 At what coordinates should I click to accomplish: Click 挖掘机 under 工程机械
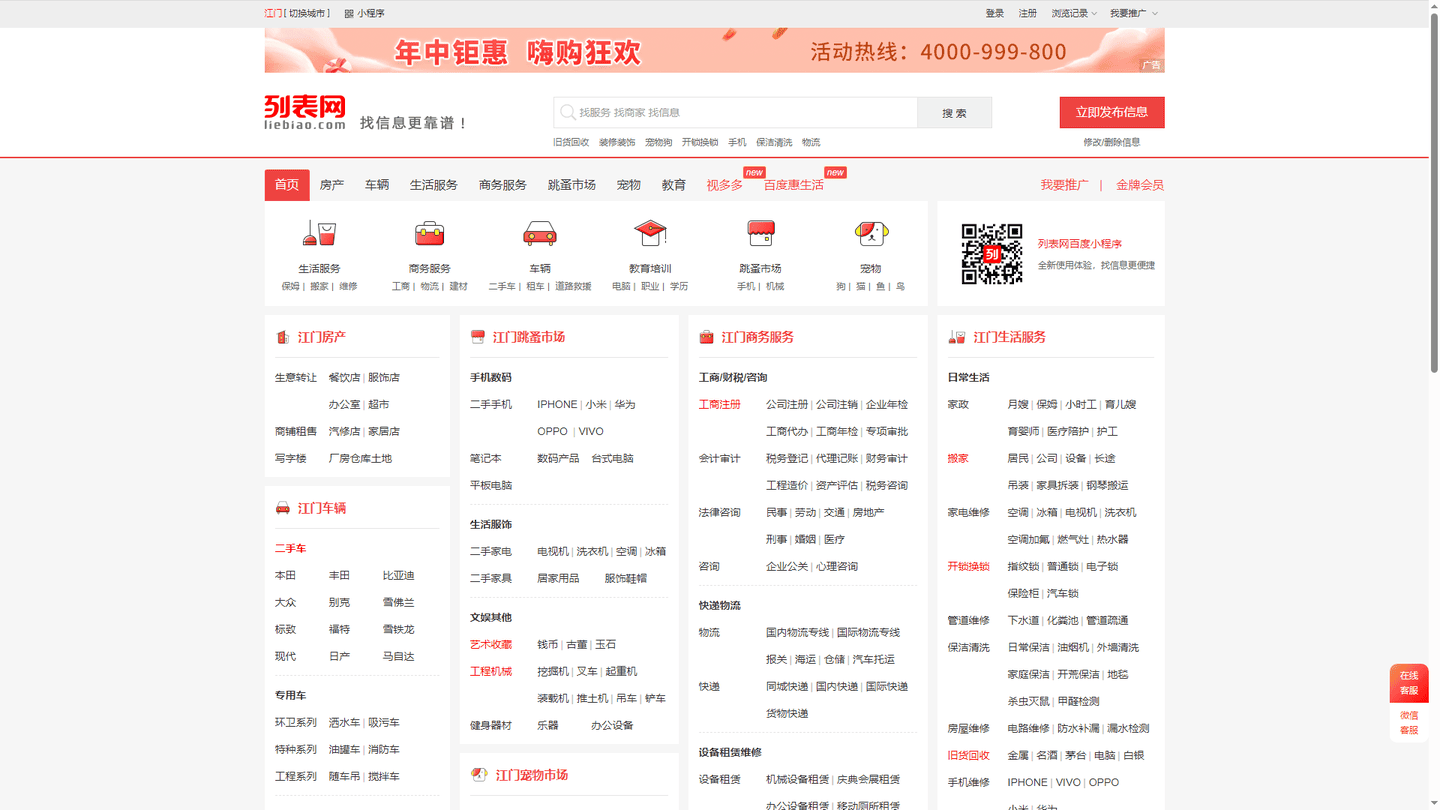click(x=553, y=672)
